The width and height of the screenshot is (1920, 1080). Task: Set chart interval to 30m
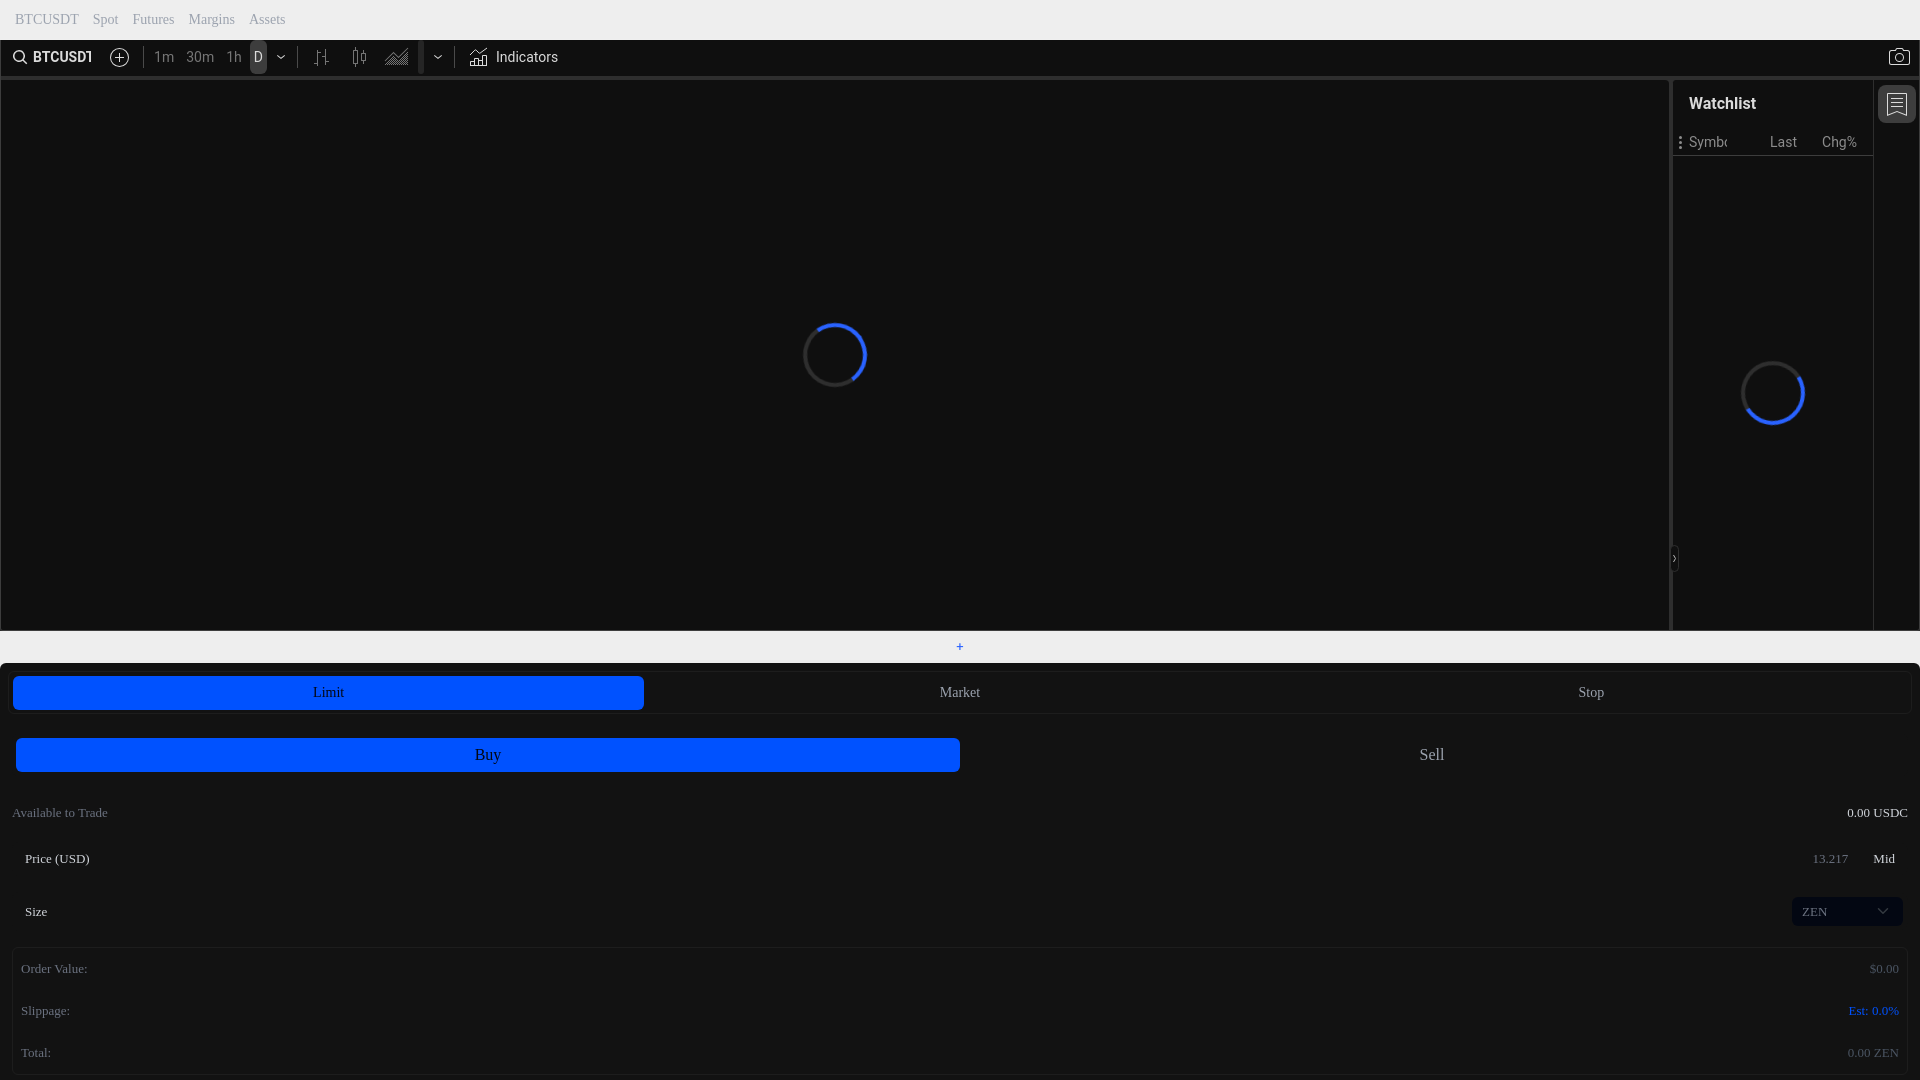[x=200, y=57]
